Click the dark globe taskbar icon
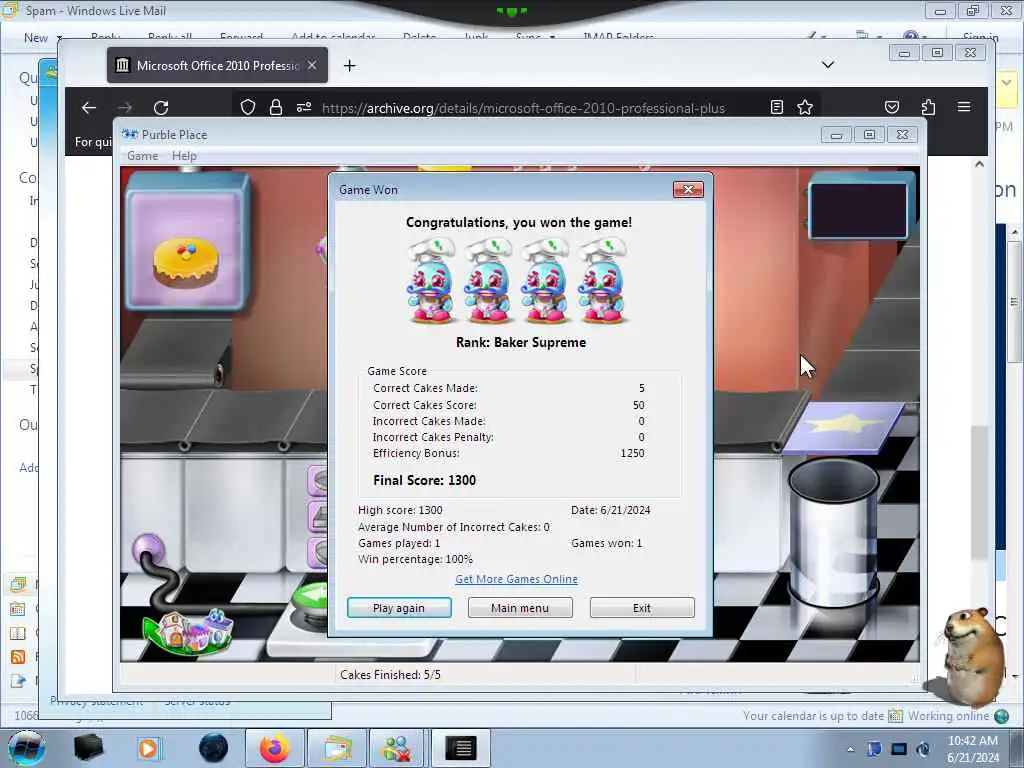 click(x=214, y=748)
